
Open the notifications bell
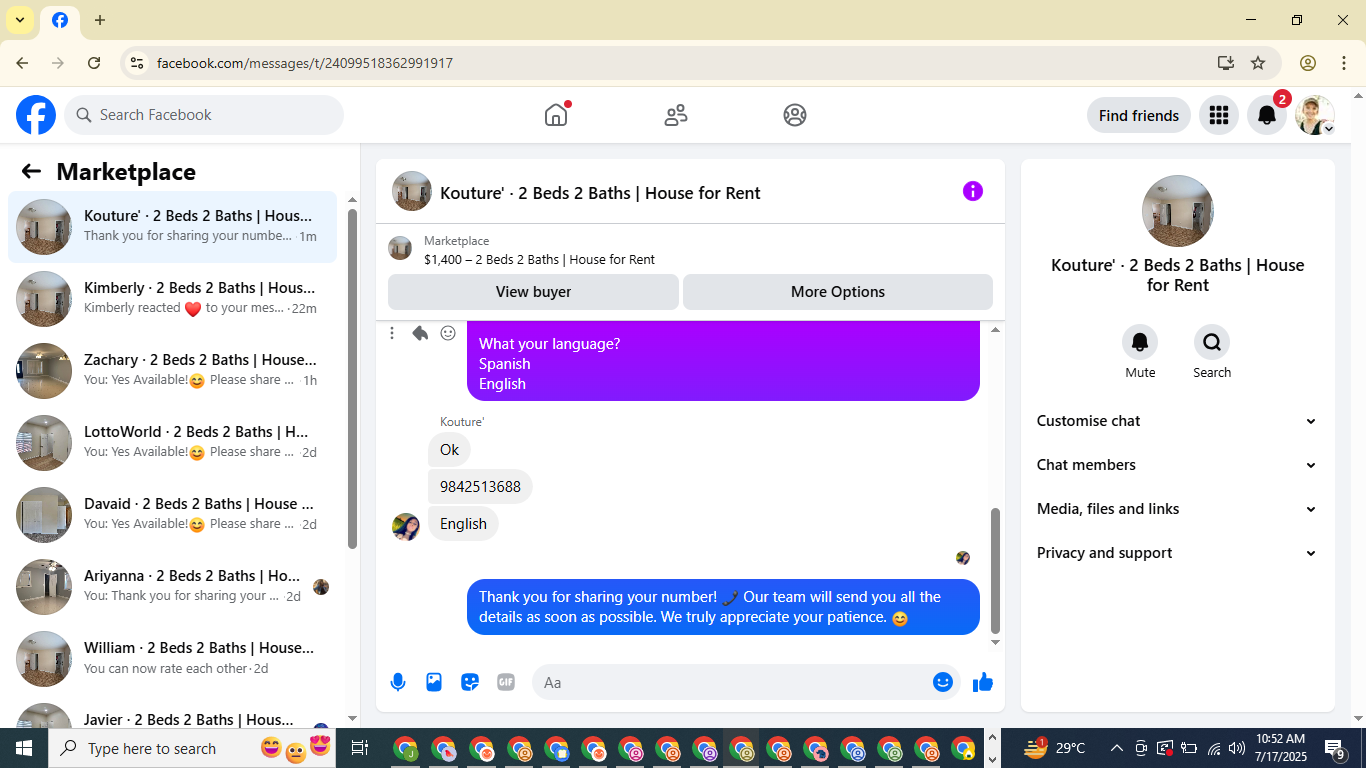[x=1266, y=115]
